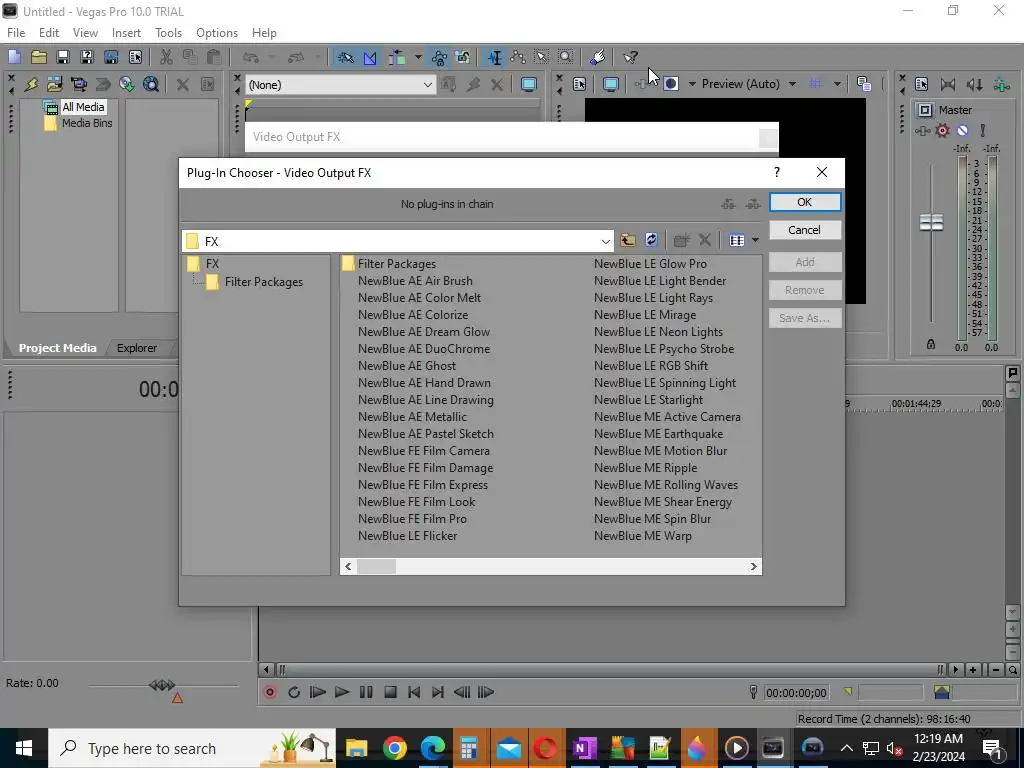
Task: Select NewBlue LE Starlight plug-in
Action: pos(648,400)
